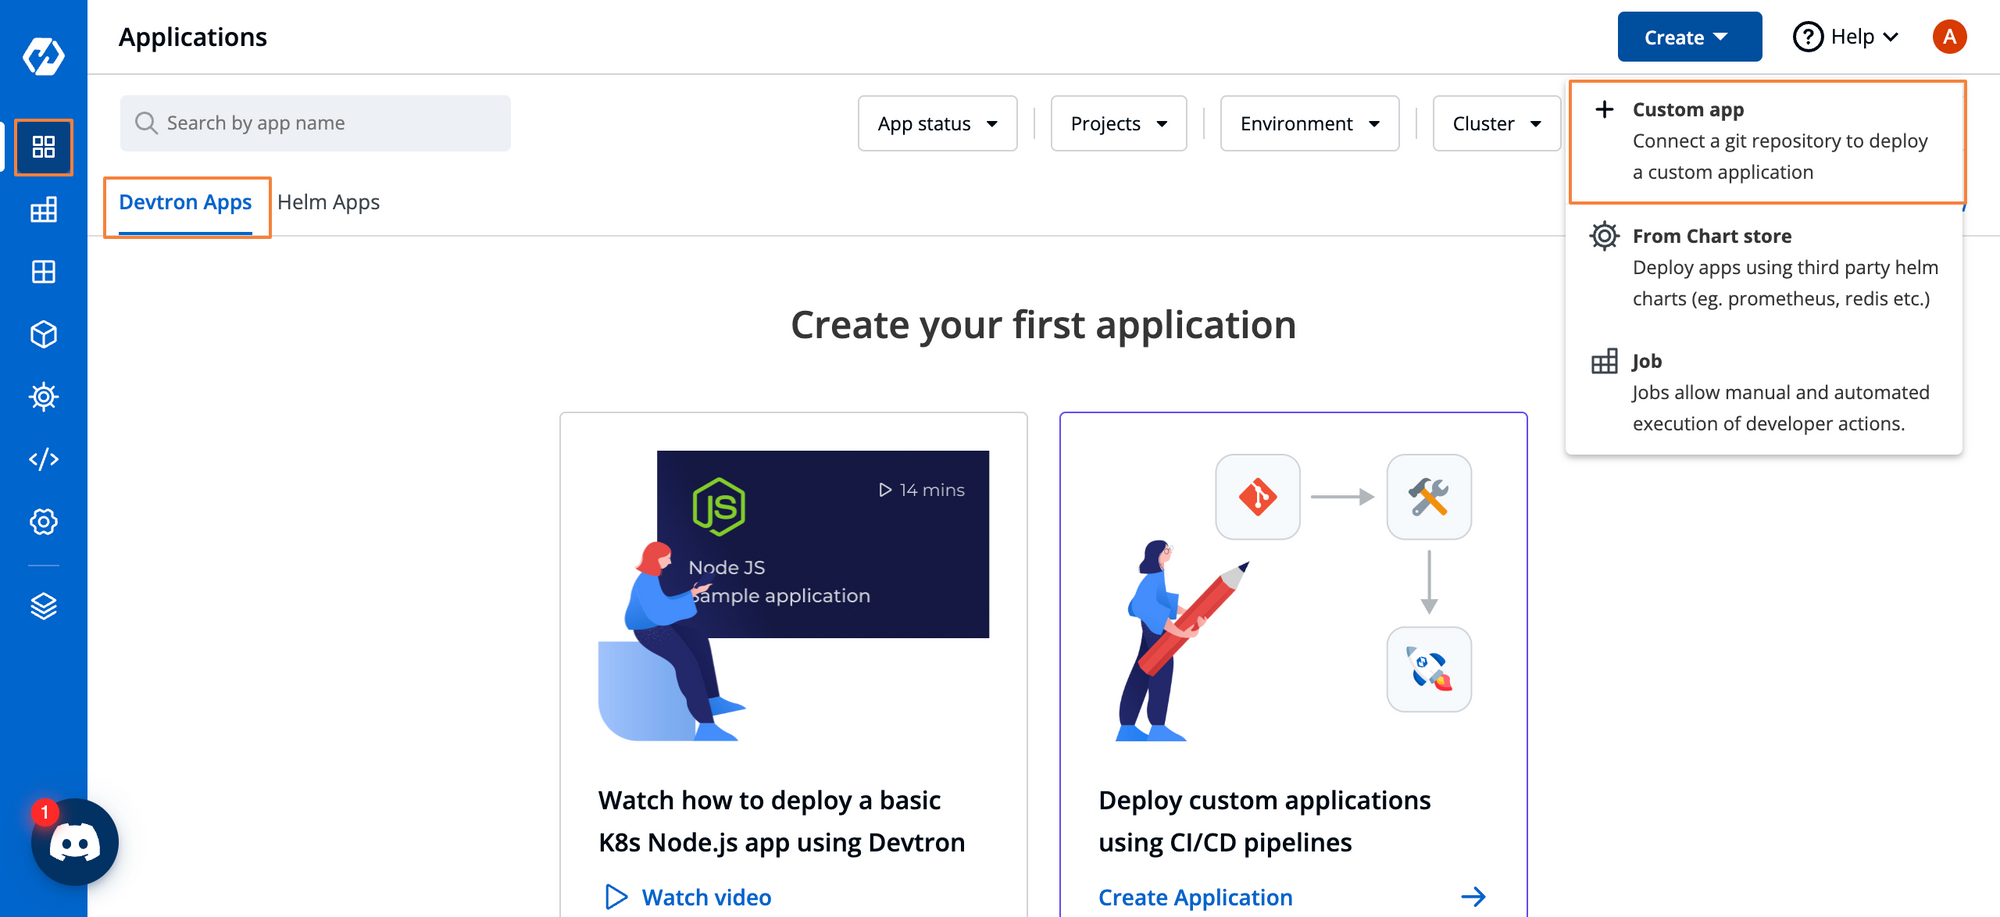The height and width of the screenshot is (917, 2000).
Task: Click the Node JS logo in video thumbnail
Action: pos(719,506)
